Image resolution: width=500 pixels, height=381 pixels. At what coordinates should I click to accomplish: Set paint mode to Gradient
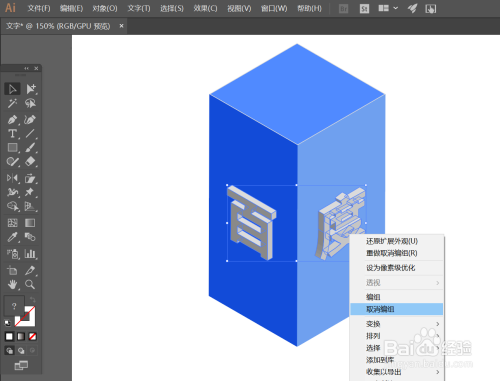pos(21,337)
